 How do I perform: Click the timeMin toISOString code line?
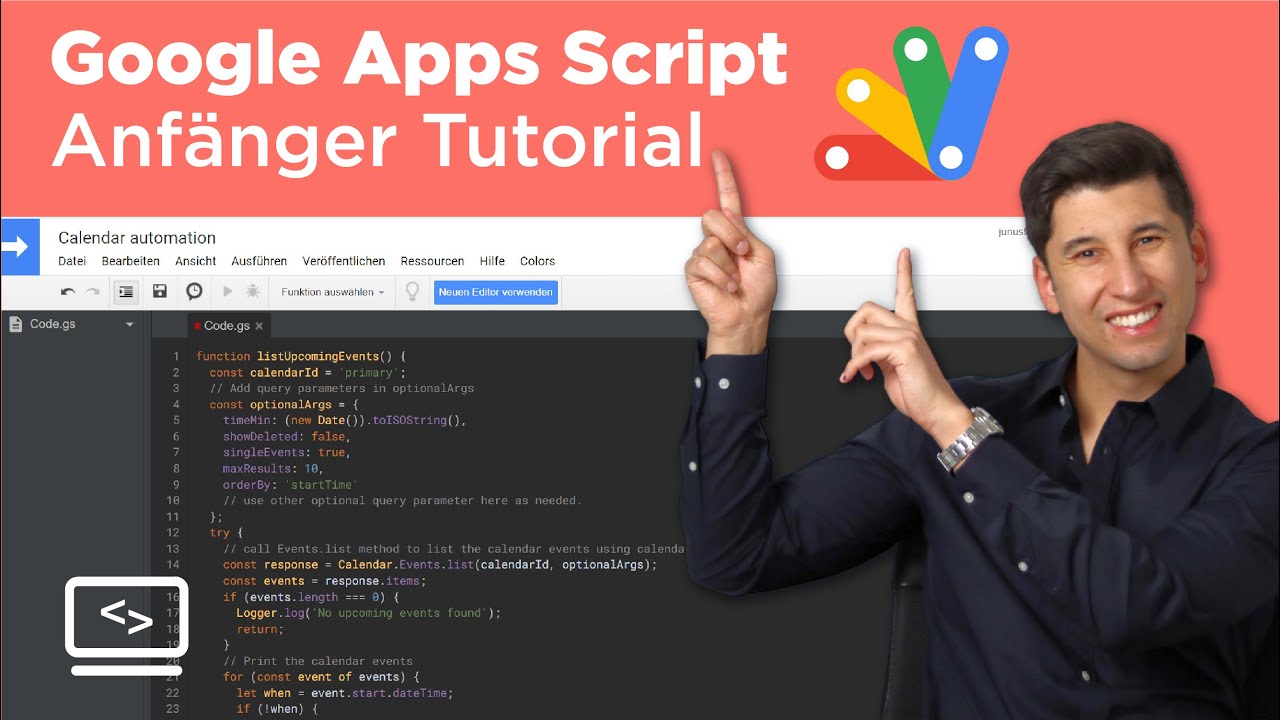[x=345, y=420]
